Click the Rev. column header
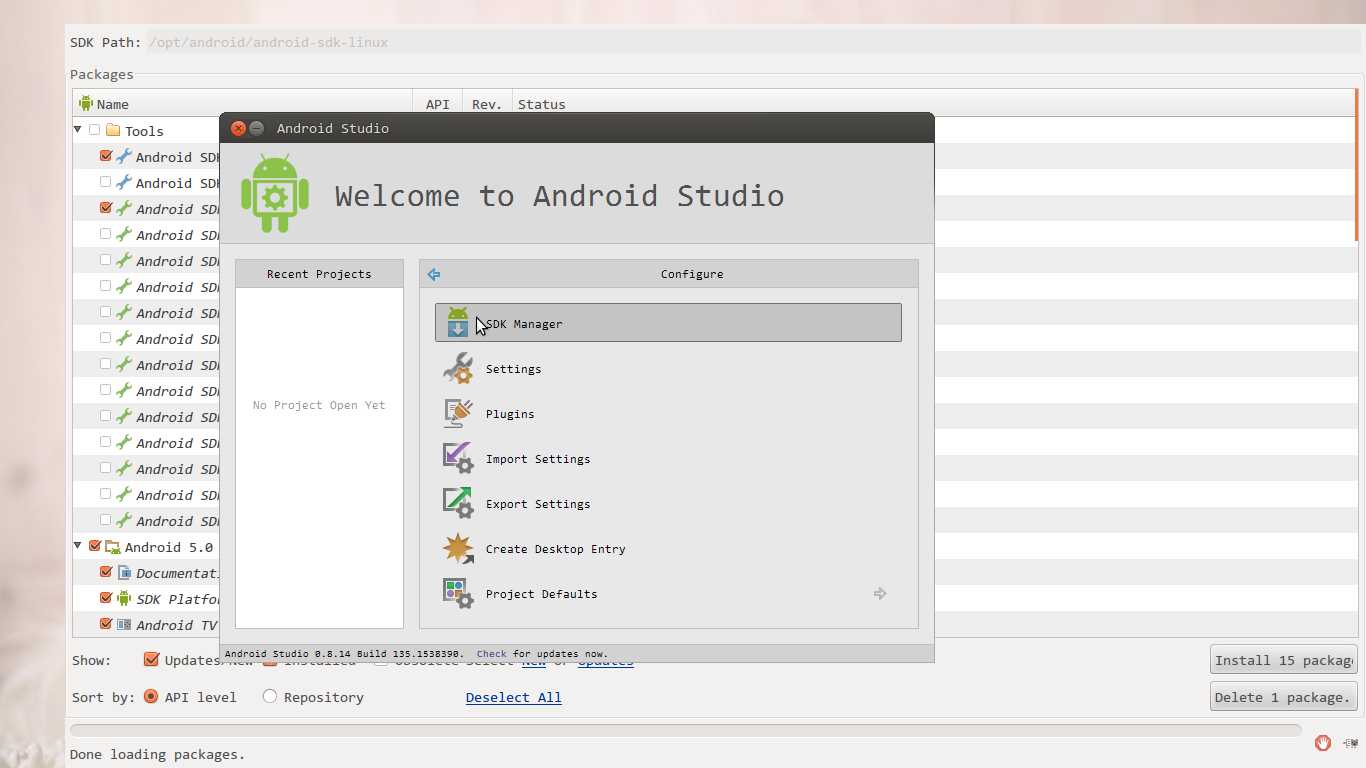This screenshot has width=1366, height=768. (487, 104)
